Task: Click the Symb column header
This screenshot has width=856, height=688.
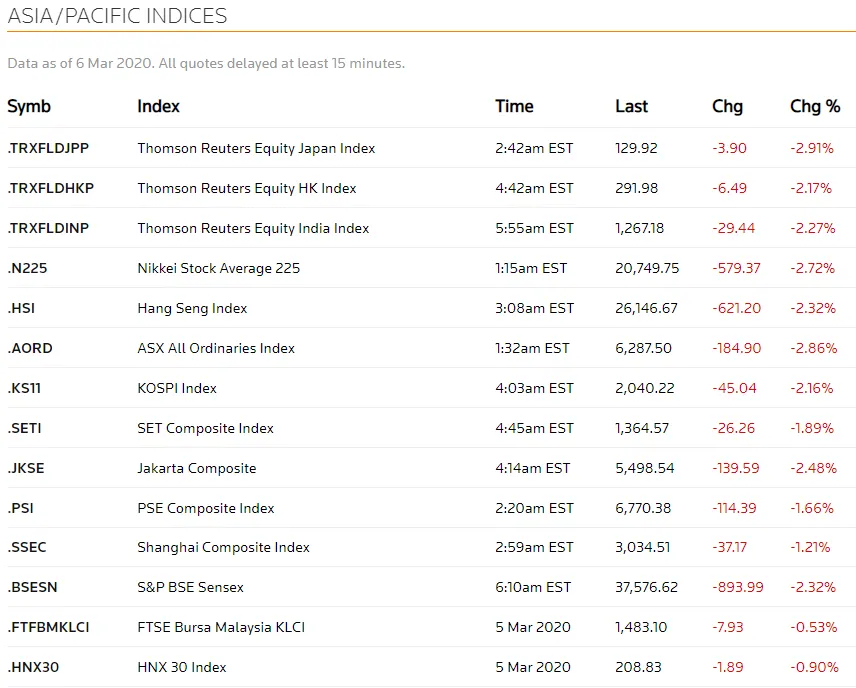Action: click(x=29, y=106)
